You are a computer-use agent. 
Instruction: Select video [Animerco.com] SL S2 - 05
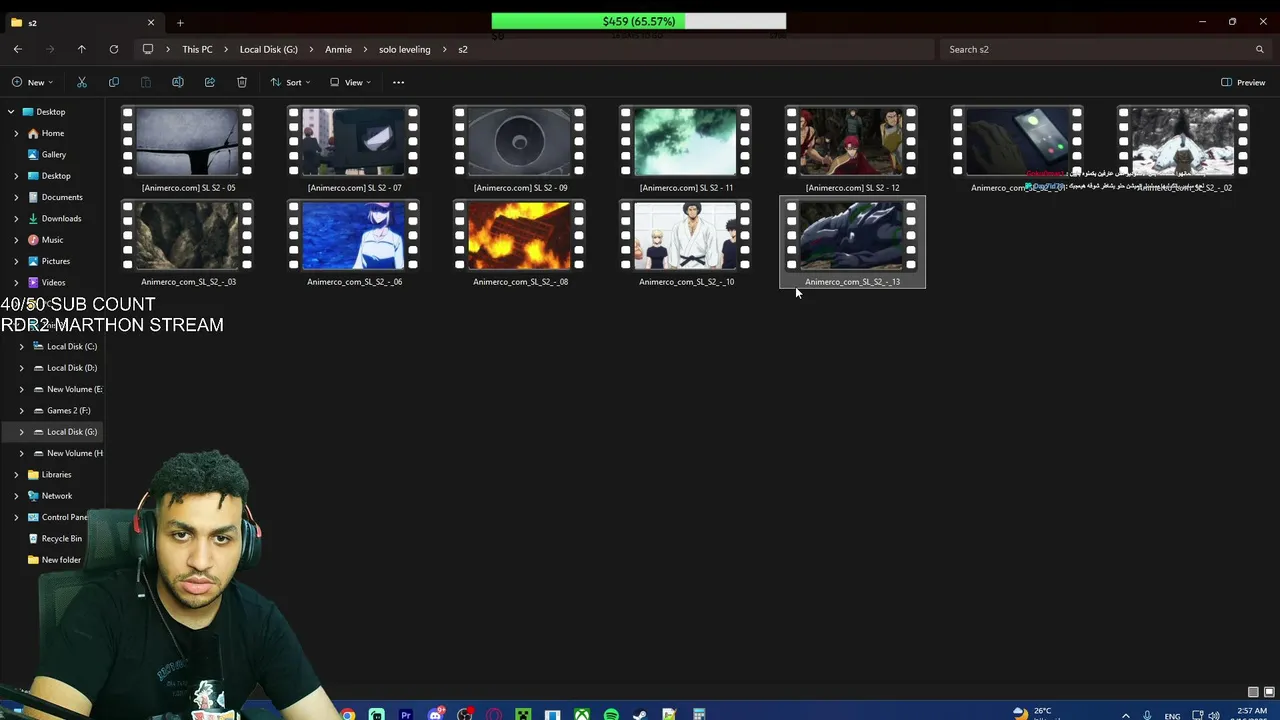click(188, 149)
